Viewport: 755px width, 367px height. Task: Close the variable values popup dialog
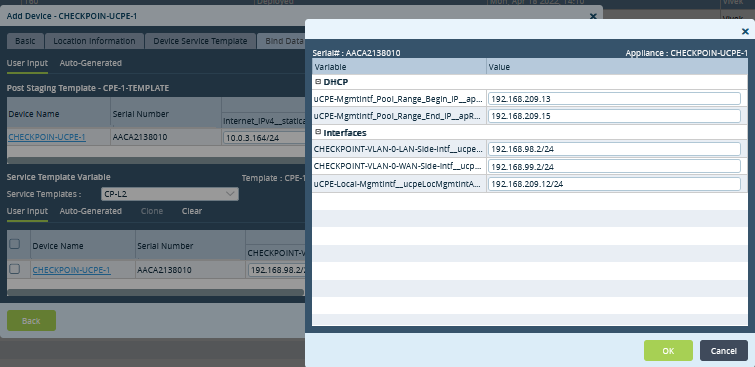tap(745, 32)
